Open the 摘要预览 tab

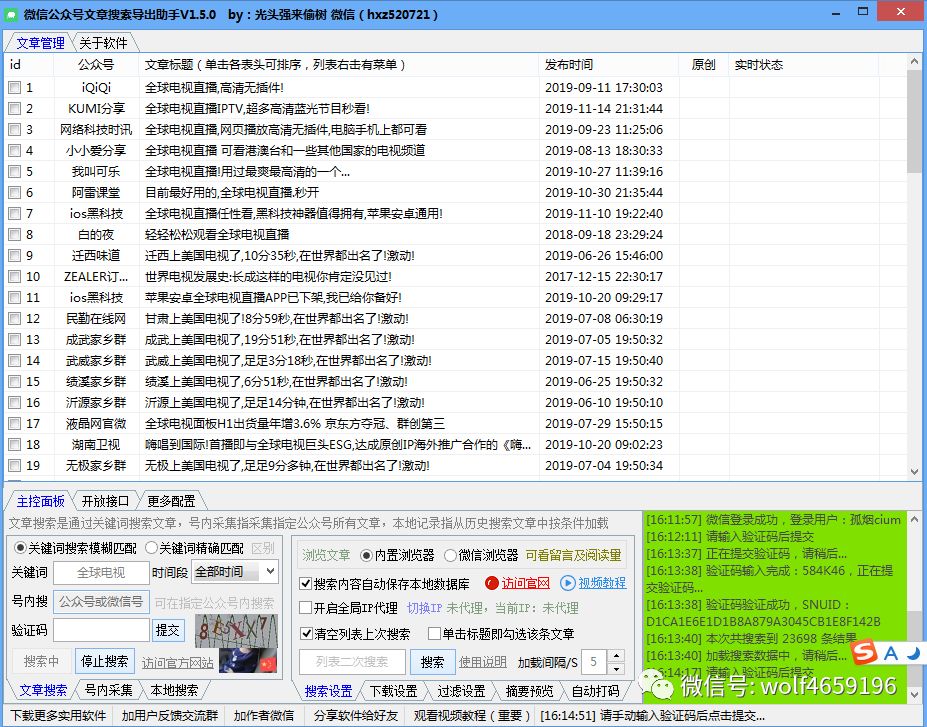(529, 690)
